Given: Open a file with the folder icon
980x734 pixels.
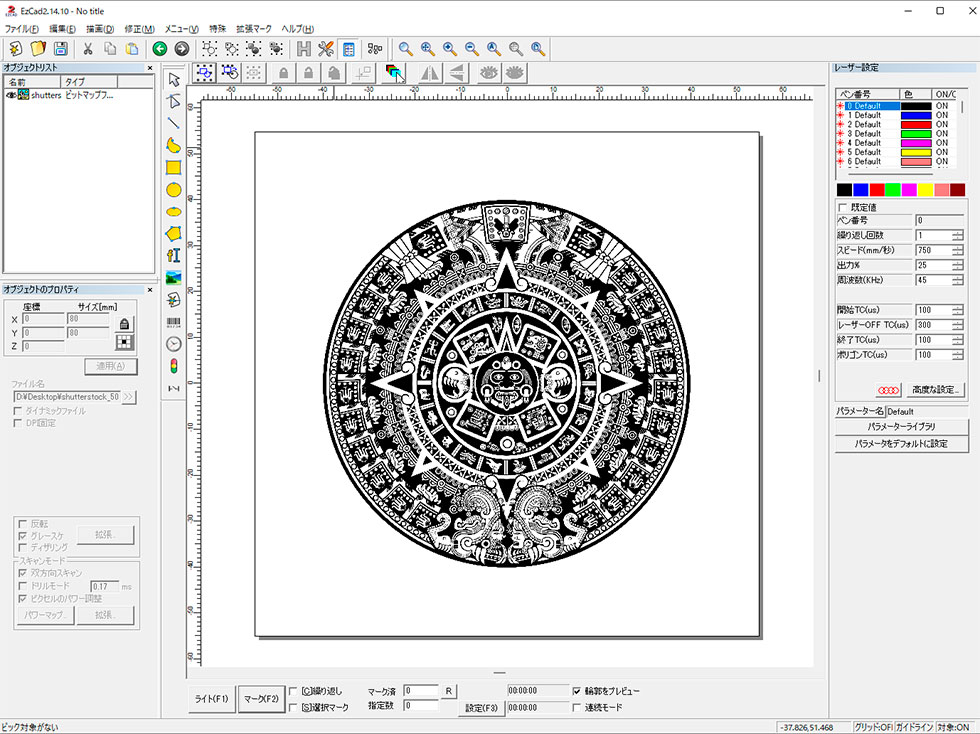Looking at the screenshot, I should click(38, 49).
